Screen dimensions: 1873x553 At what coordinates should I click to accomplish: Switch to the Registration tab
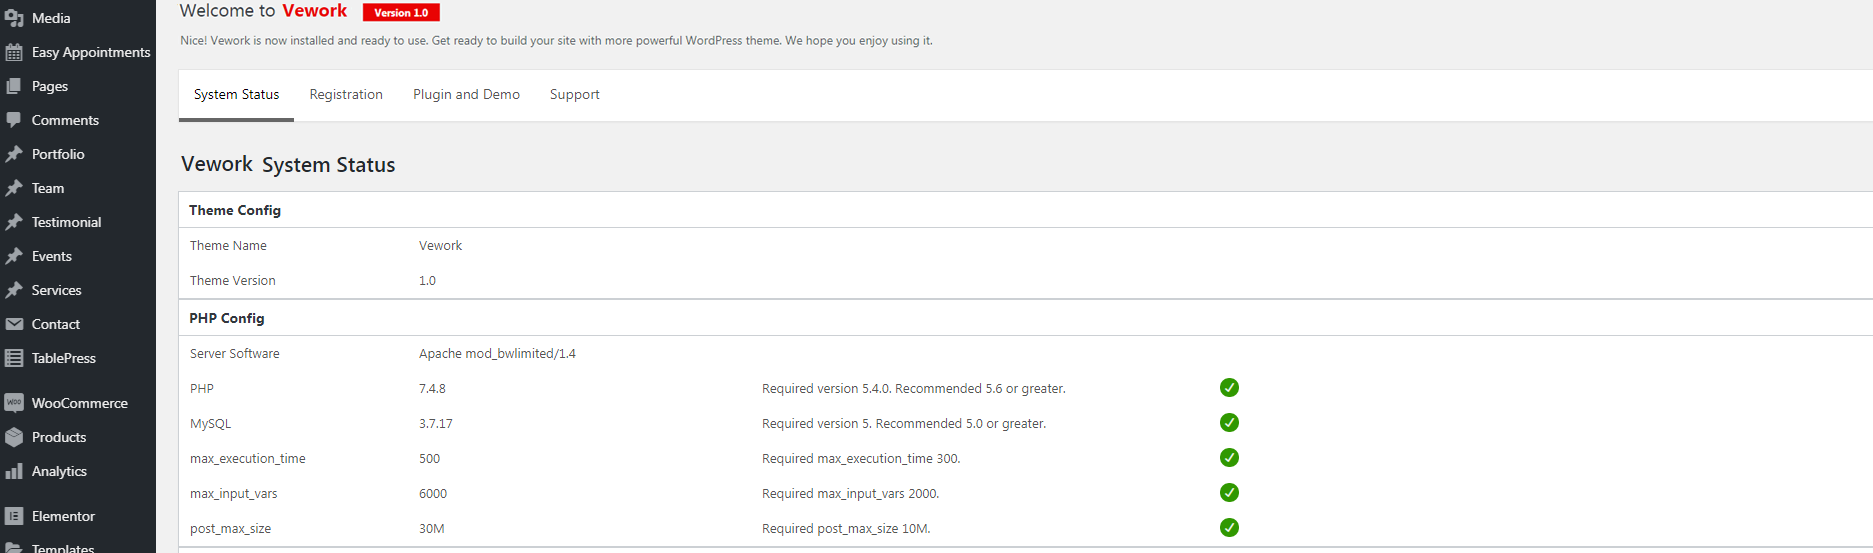pyautogui.click(x=346, y=95)
